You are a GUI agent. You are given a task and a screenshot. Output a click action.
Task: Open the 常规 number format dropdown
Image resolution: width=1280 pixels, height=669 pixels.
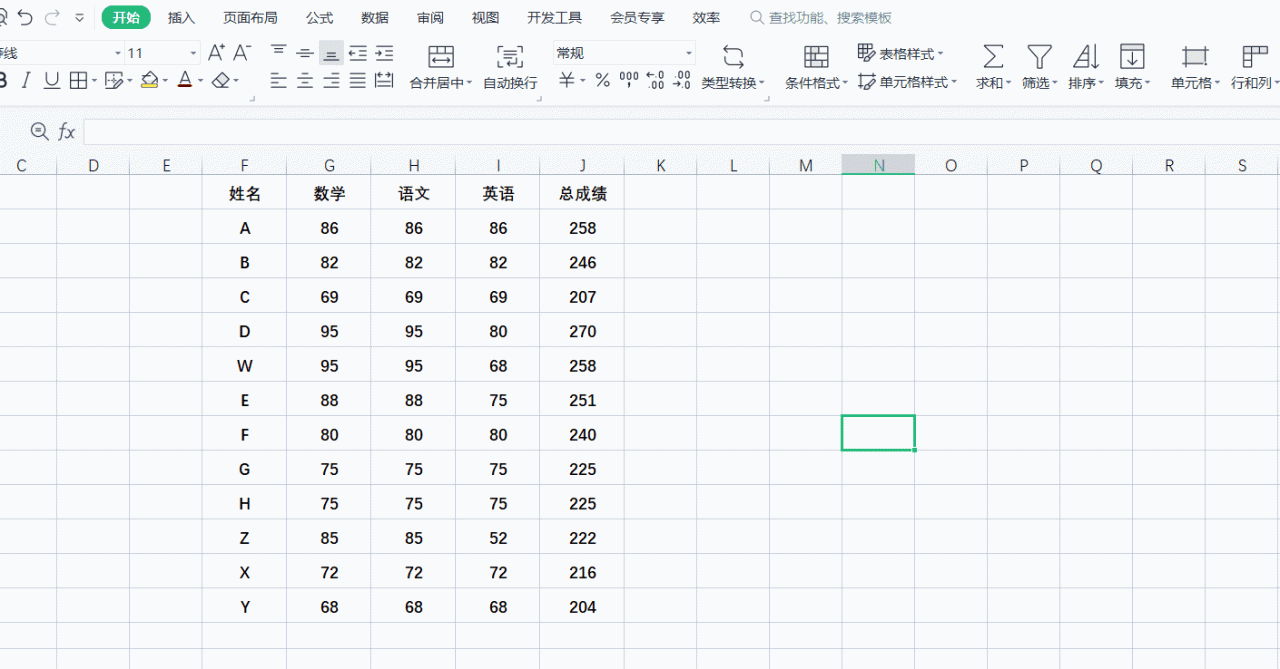pos(689,53)
